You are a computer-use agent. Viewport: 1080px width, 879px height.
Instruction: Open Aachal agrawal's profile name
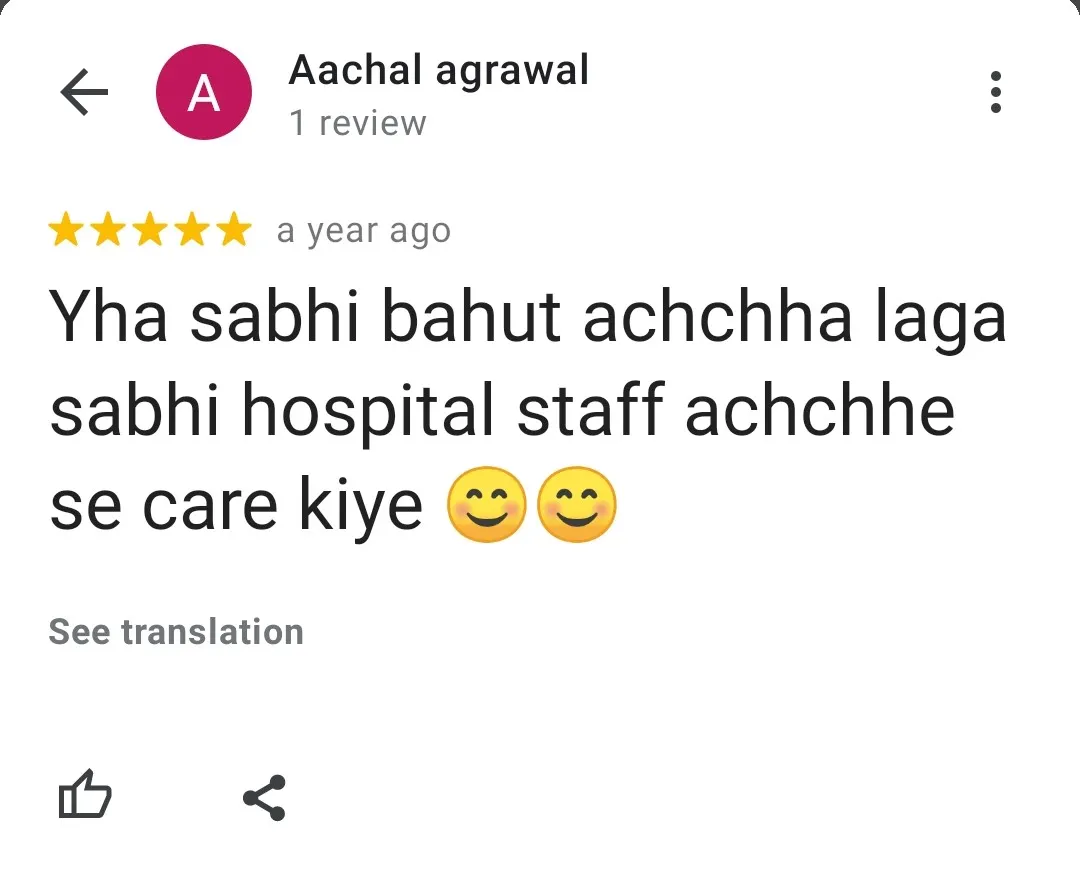click(x=439, y=71)
